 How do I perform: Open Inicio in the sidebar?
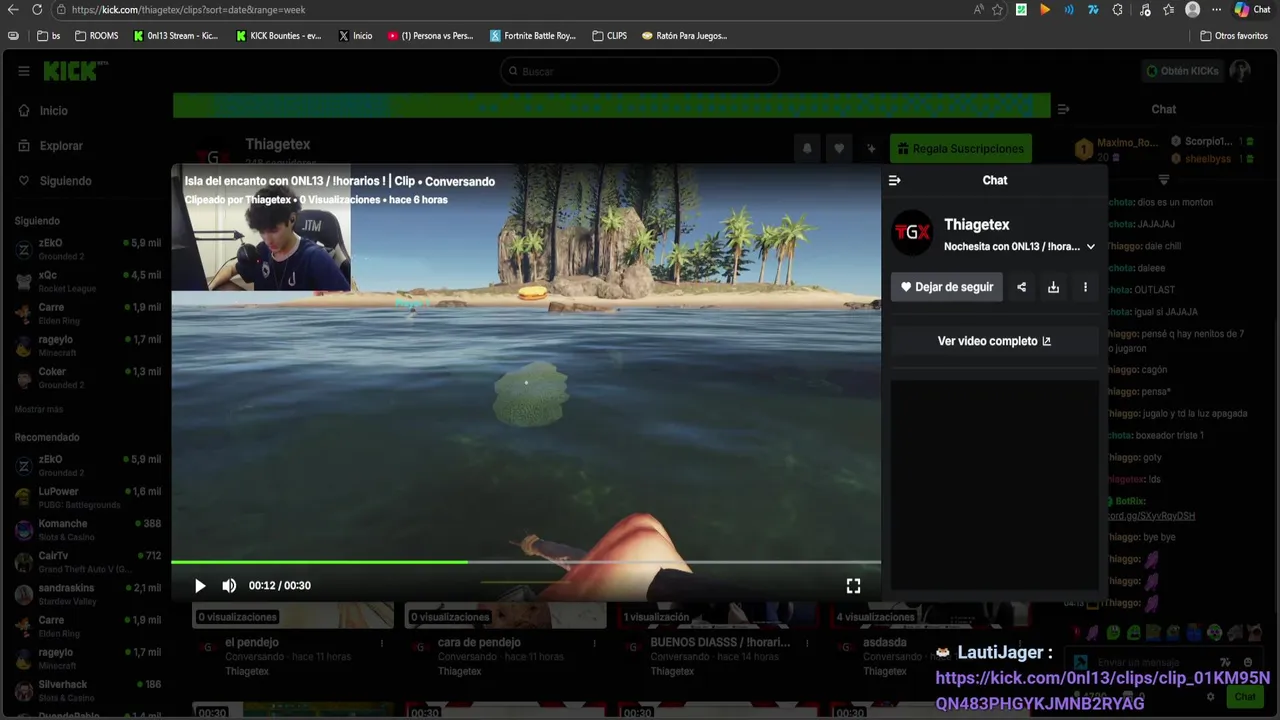click(44, 111)
